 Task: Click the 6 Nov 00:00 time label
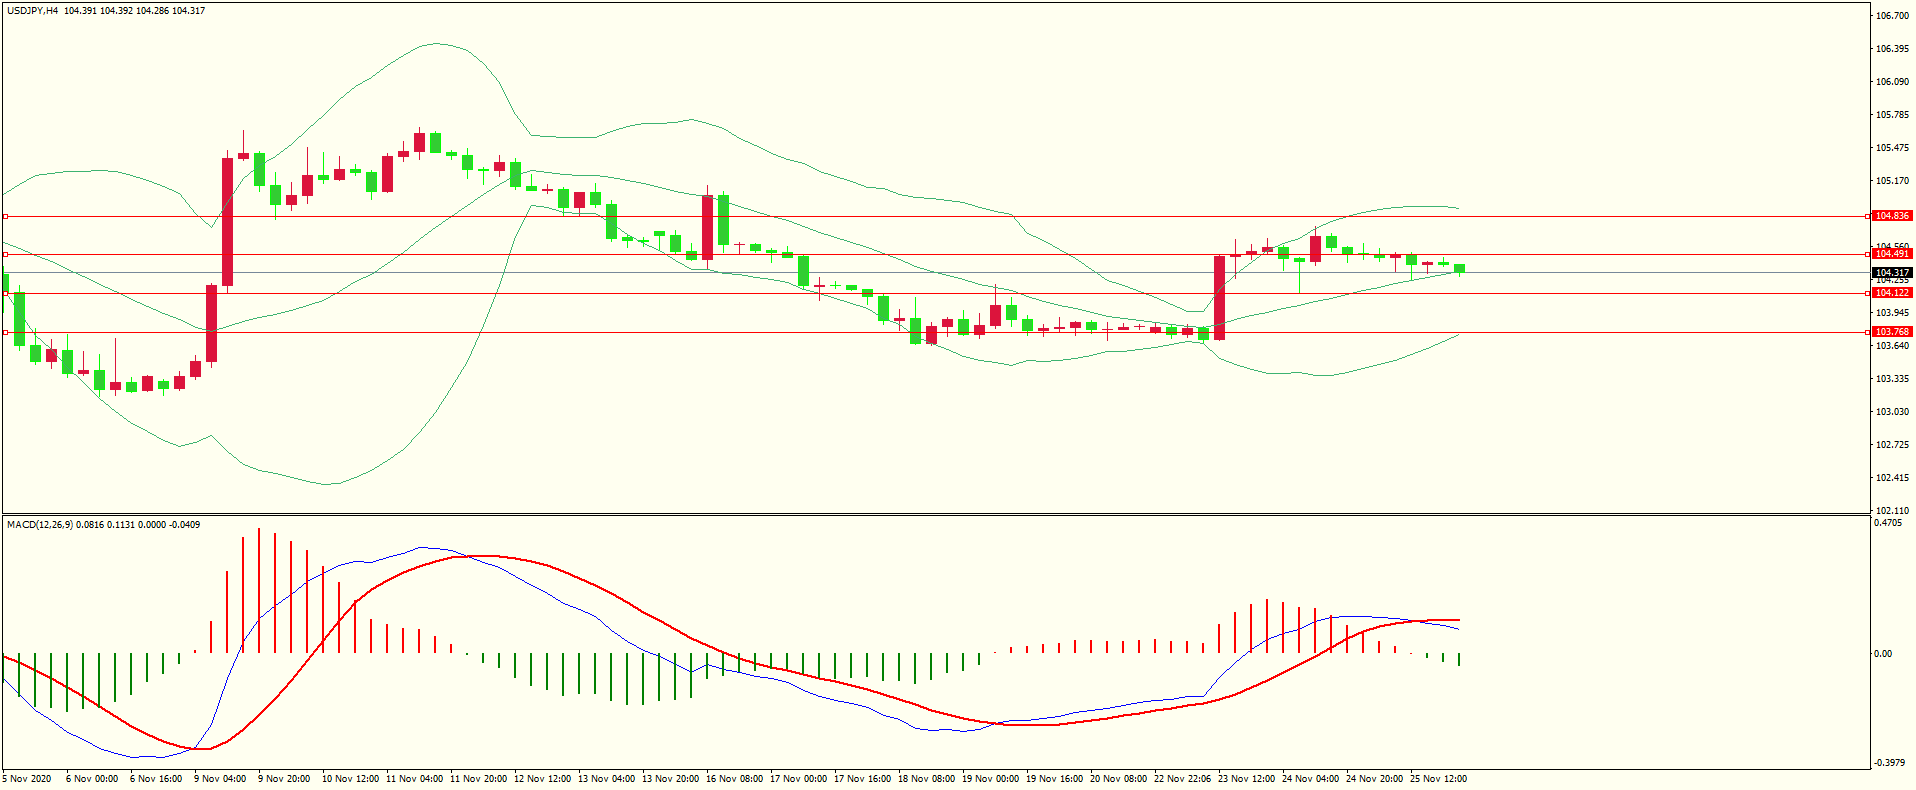pos(92,779)
